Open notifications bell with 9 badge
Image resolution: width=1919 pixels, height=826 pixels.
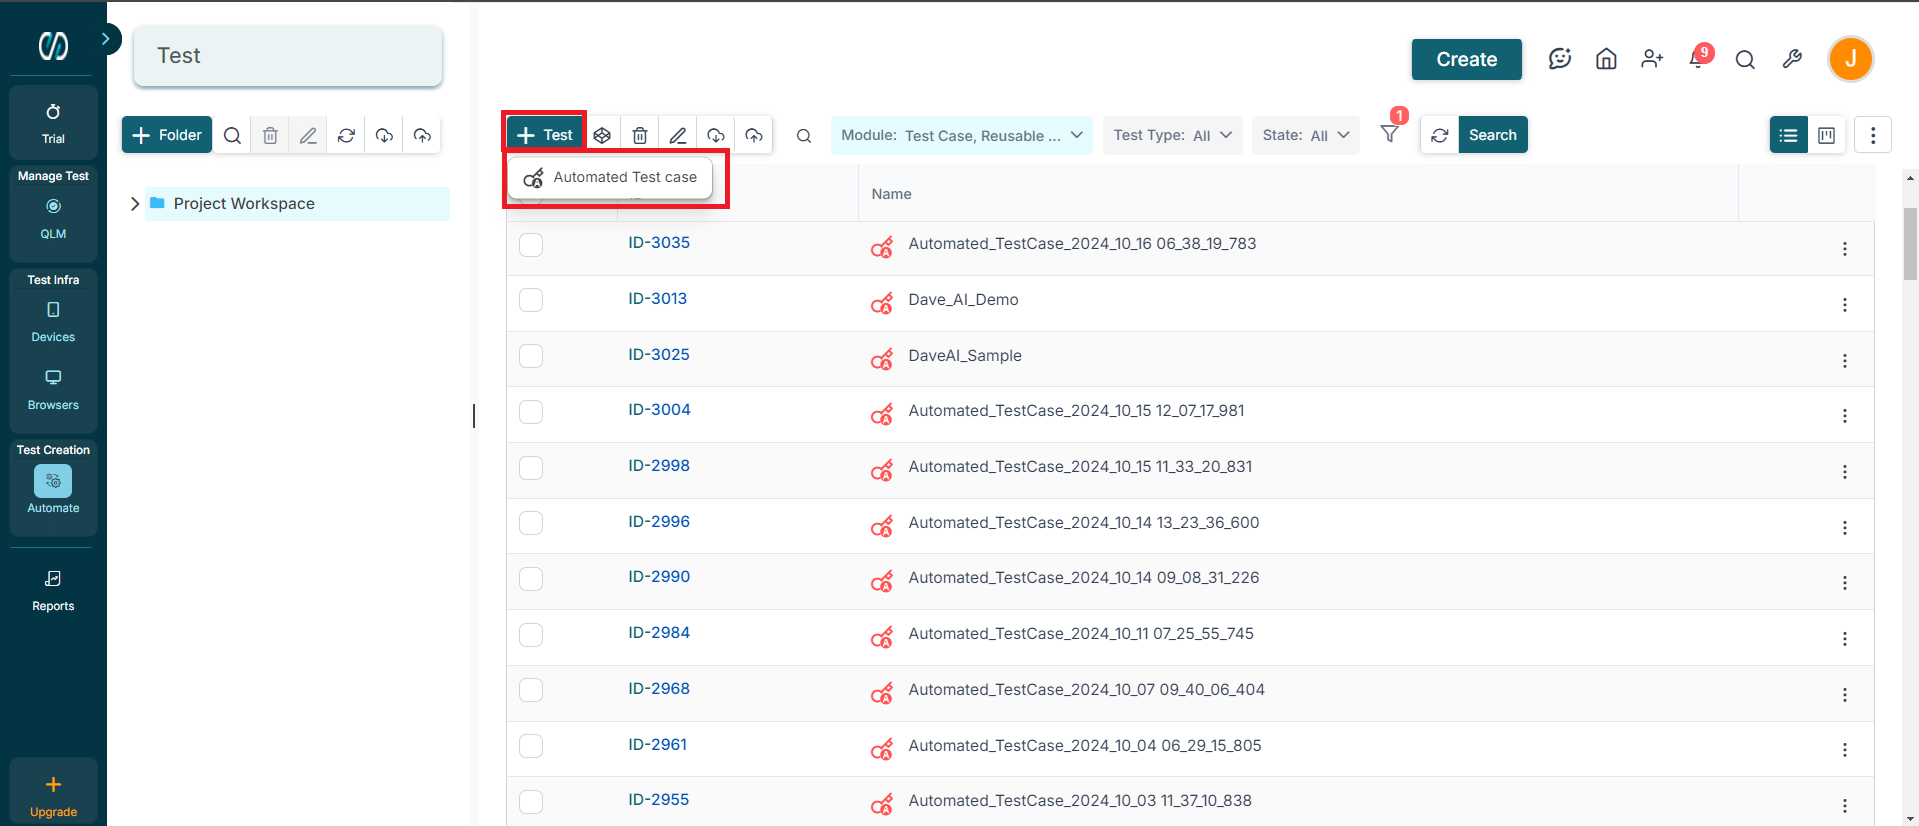(x=1698, y=59)
